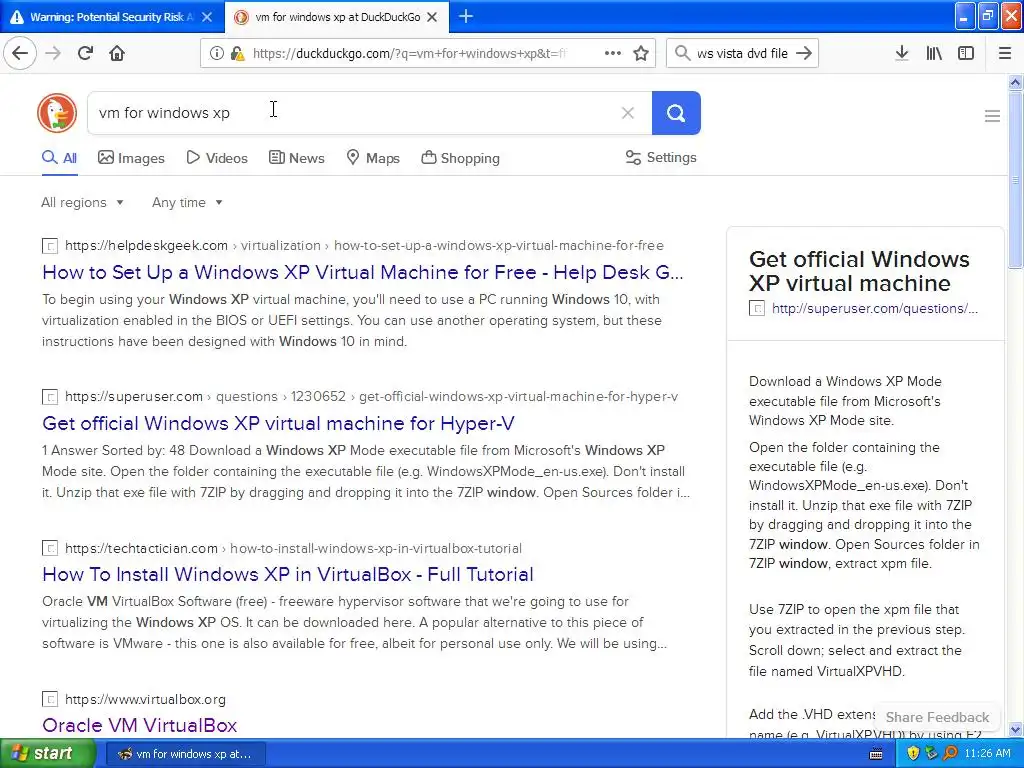
Task: Select the All results tab
Action: click(59, 157)
